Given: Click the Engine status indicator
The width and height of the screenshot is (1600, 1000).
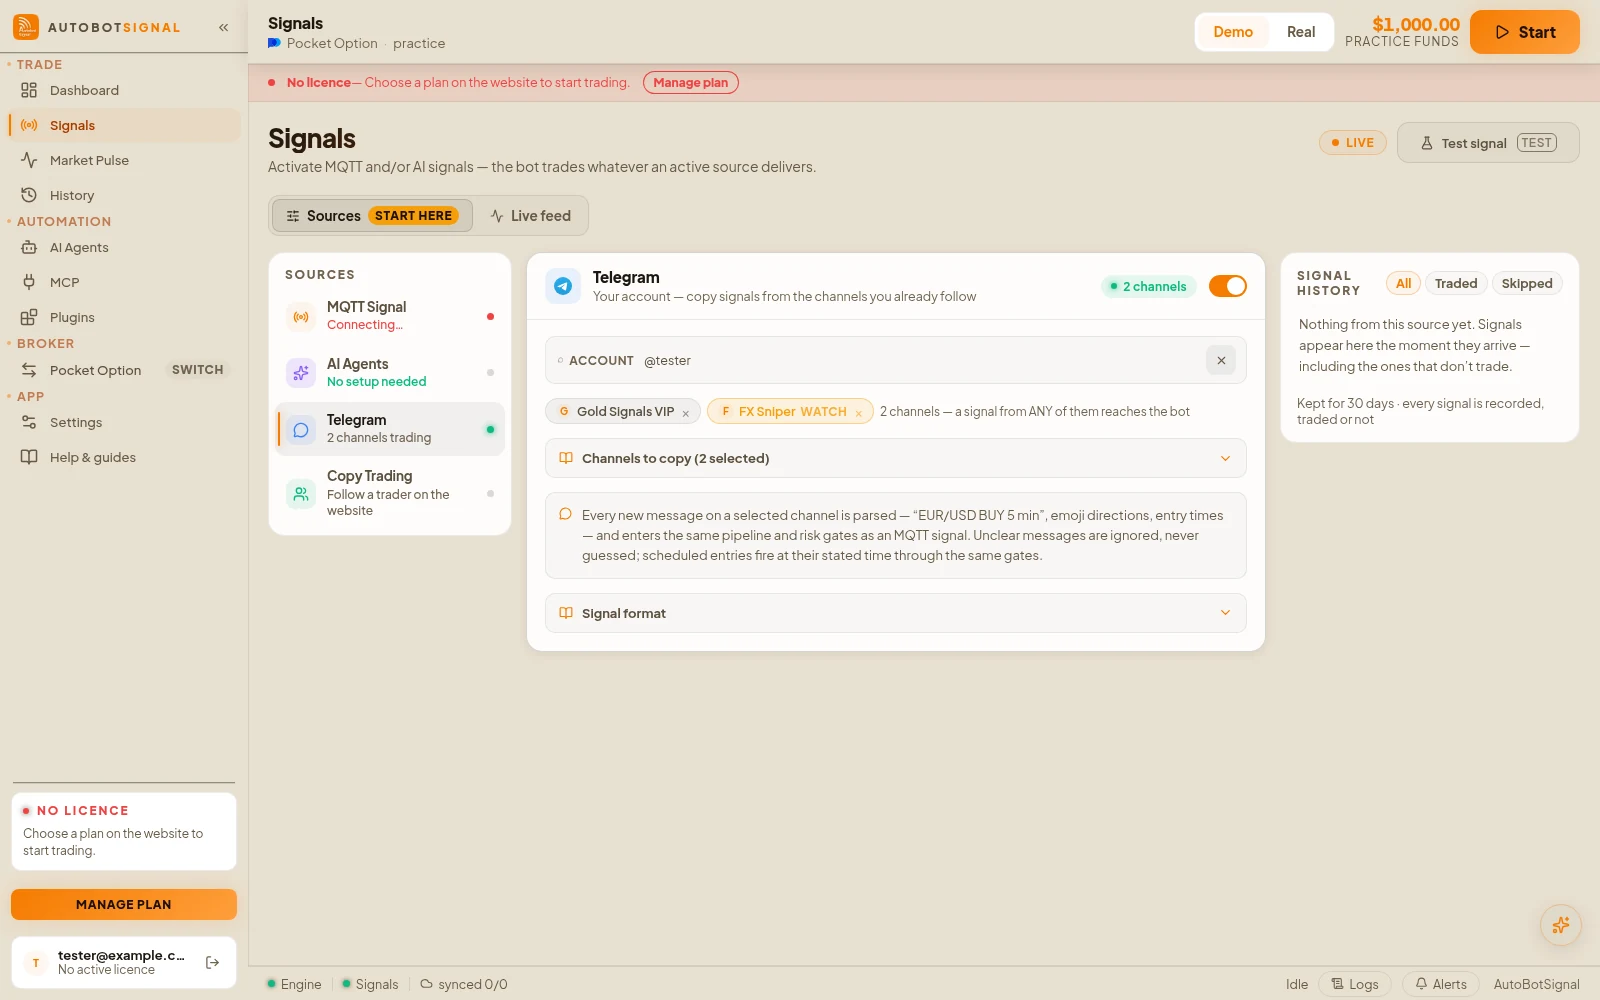Looking at the screenshot, I should pyautogui.click(x=294, y=984).
